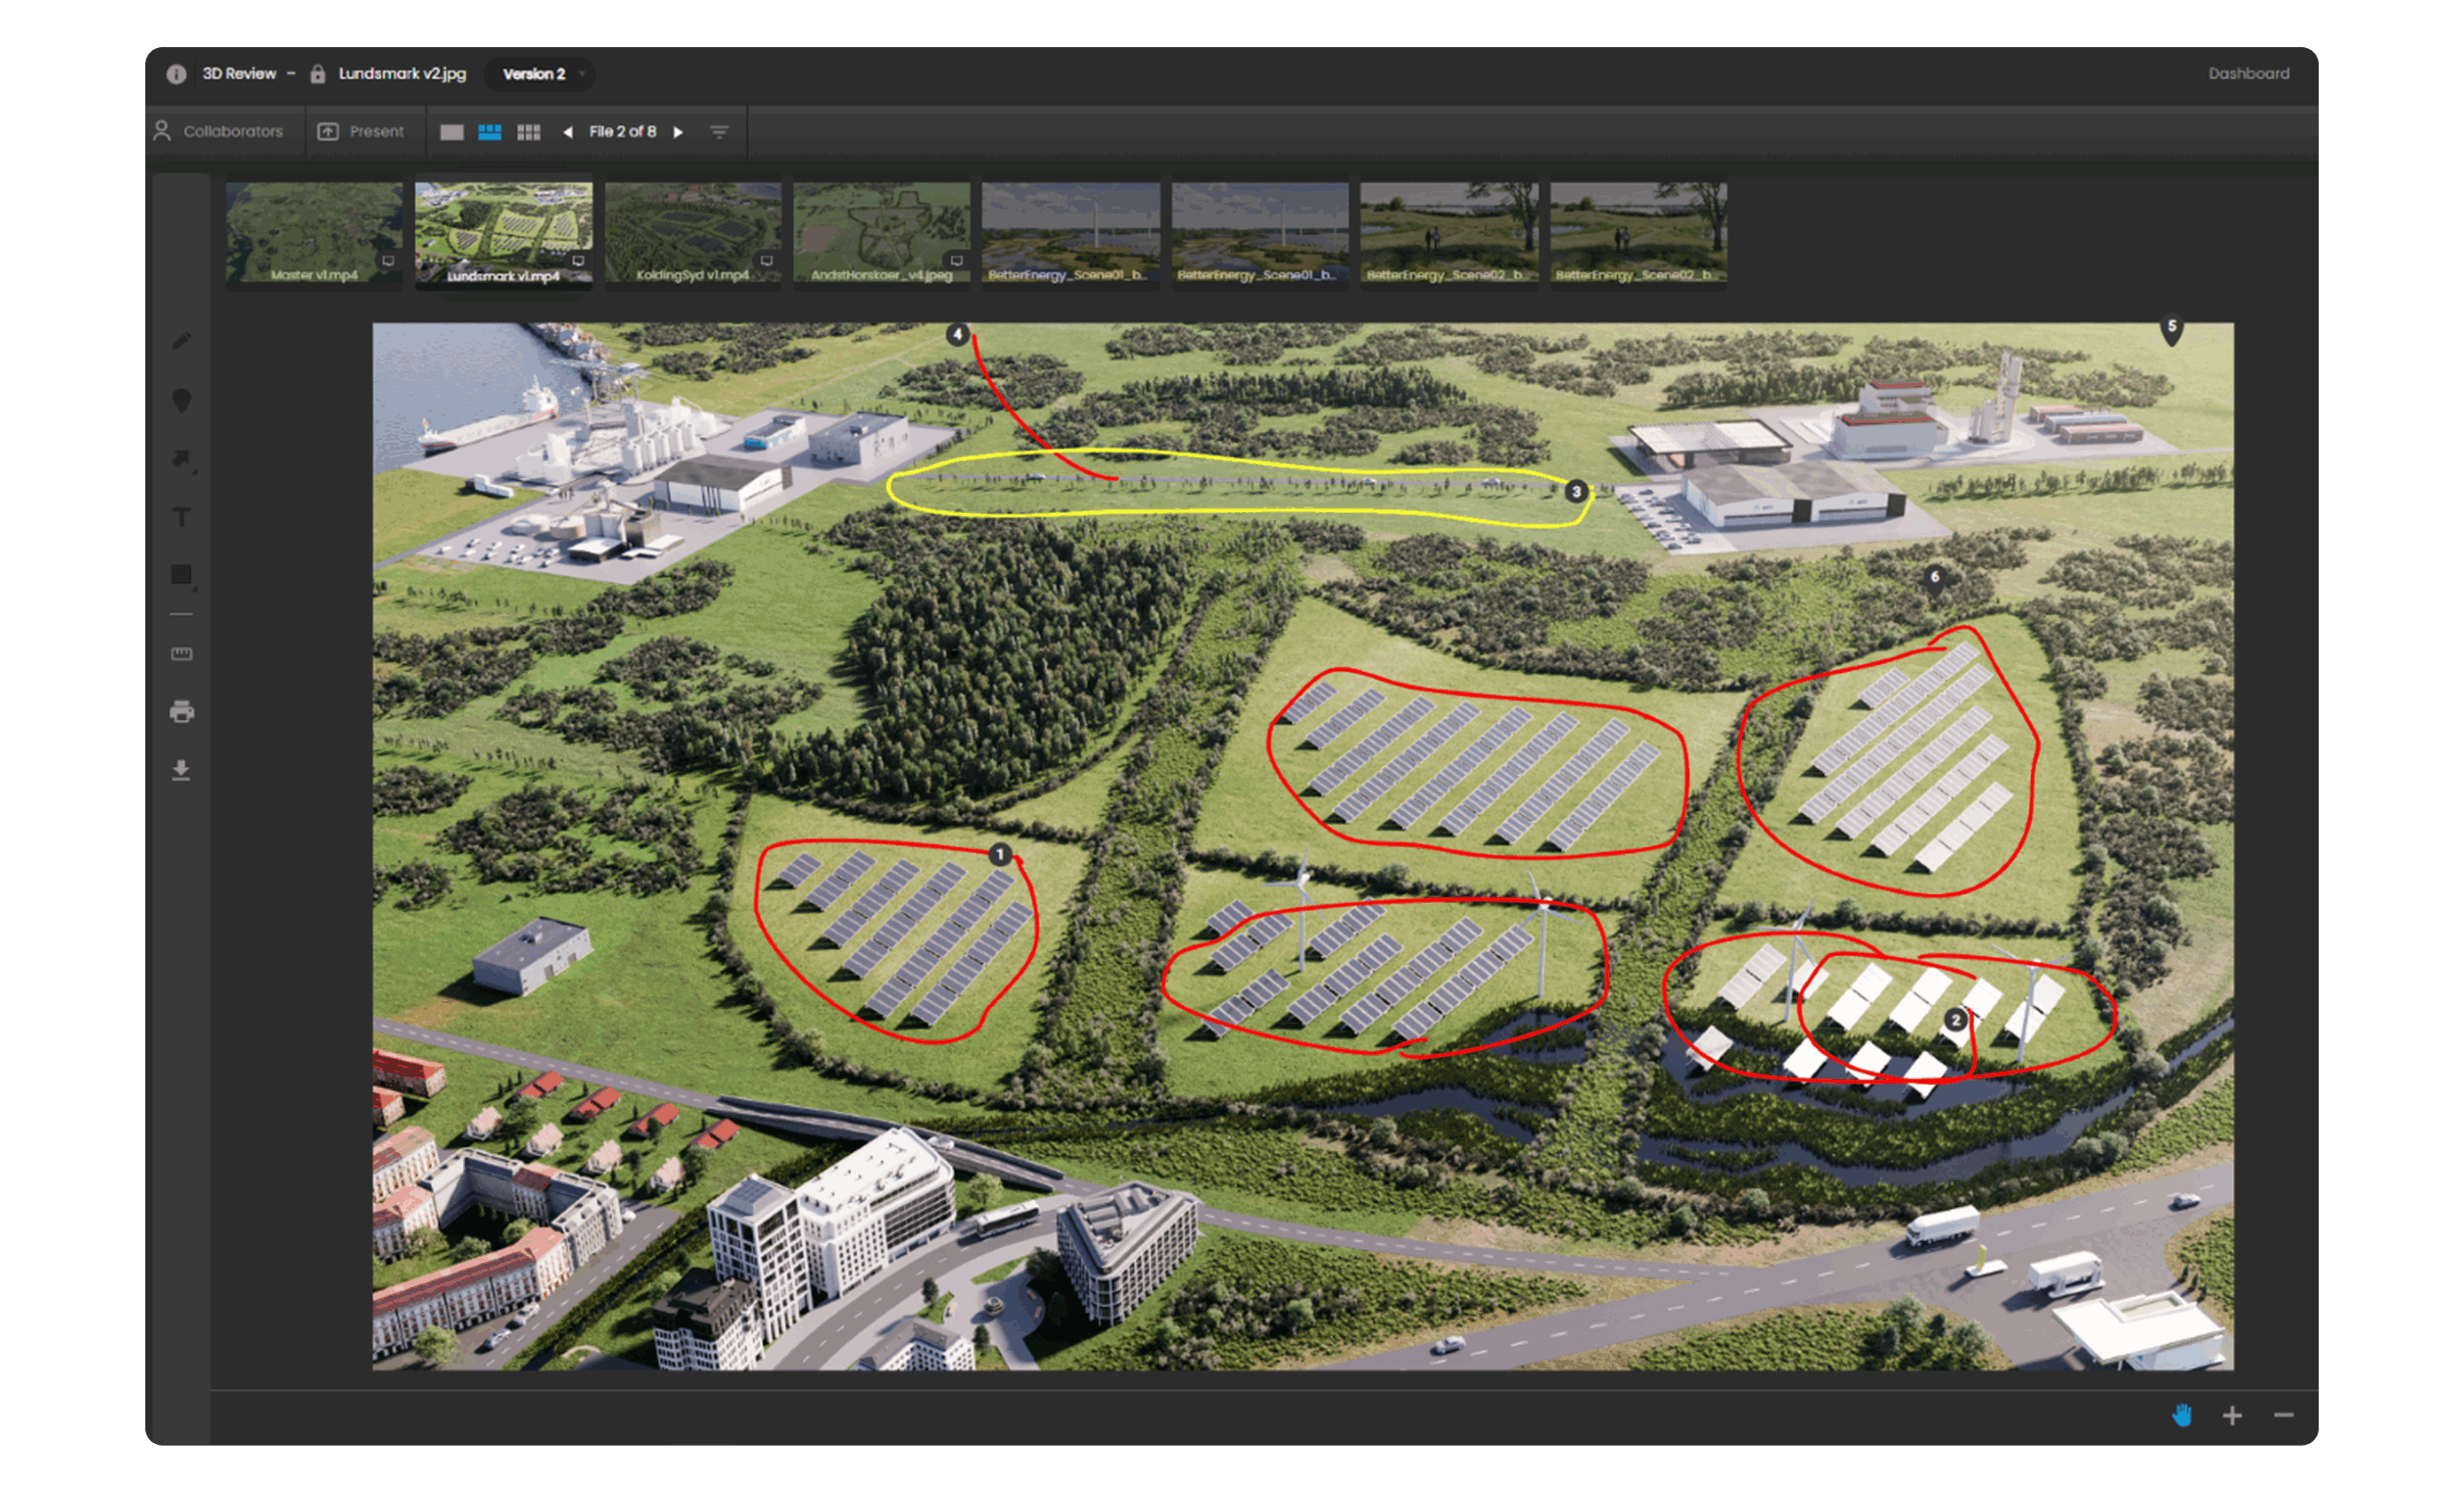
Task: Go to the Dashboard
Action: click(2248, 74)
